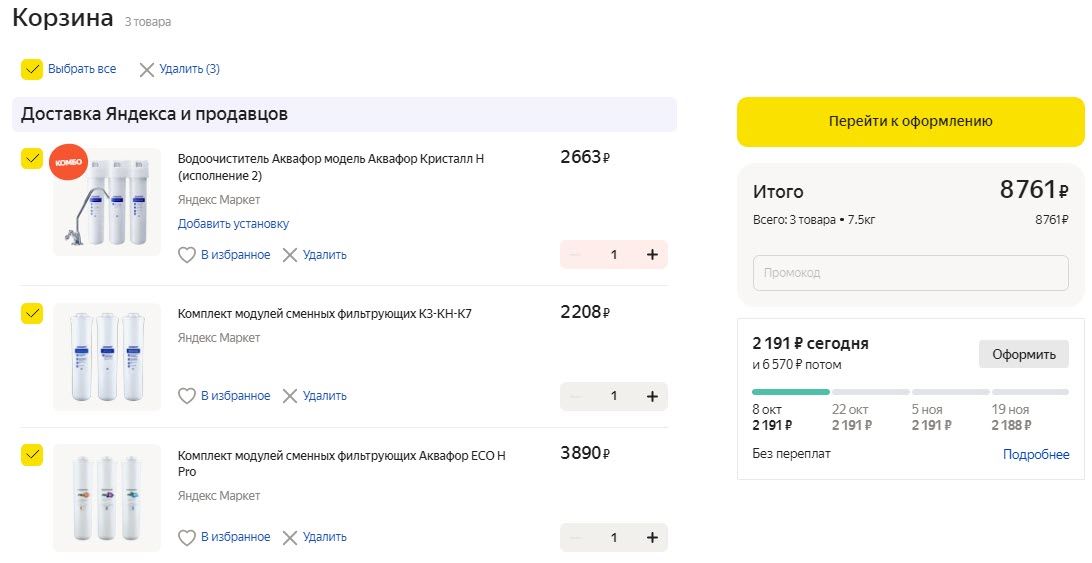The width and height of the screenshot is (1092, 563).
Task: Delete the Аквафор ECO H Pro item
Action: [x=313, y=537]
